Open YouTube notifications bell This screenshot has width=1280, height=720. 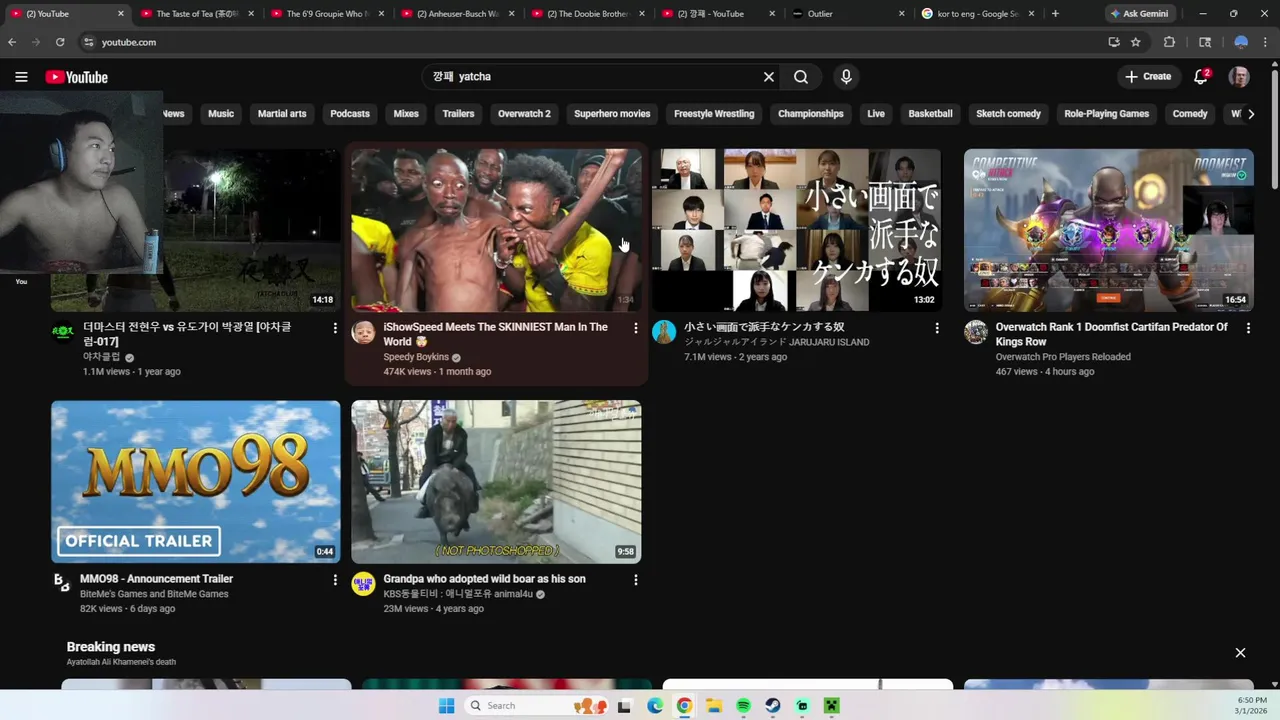pos(1202,77)
